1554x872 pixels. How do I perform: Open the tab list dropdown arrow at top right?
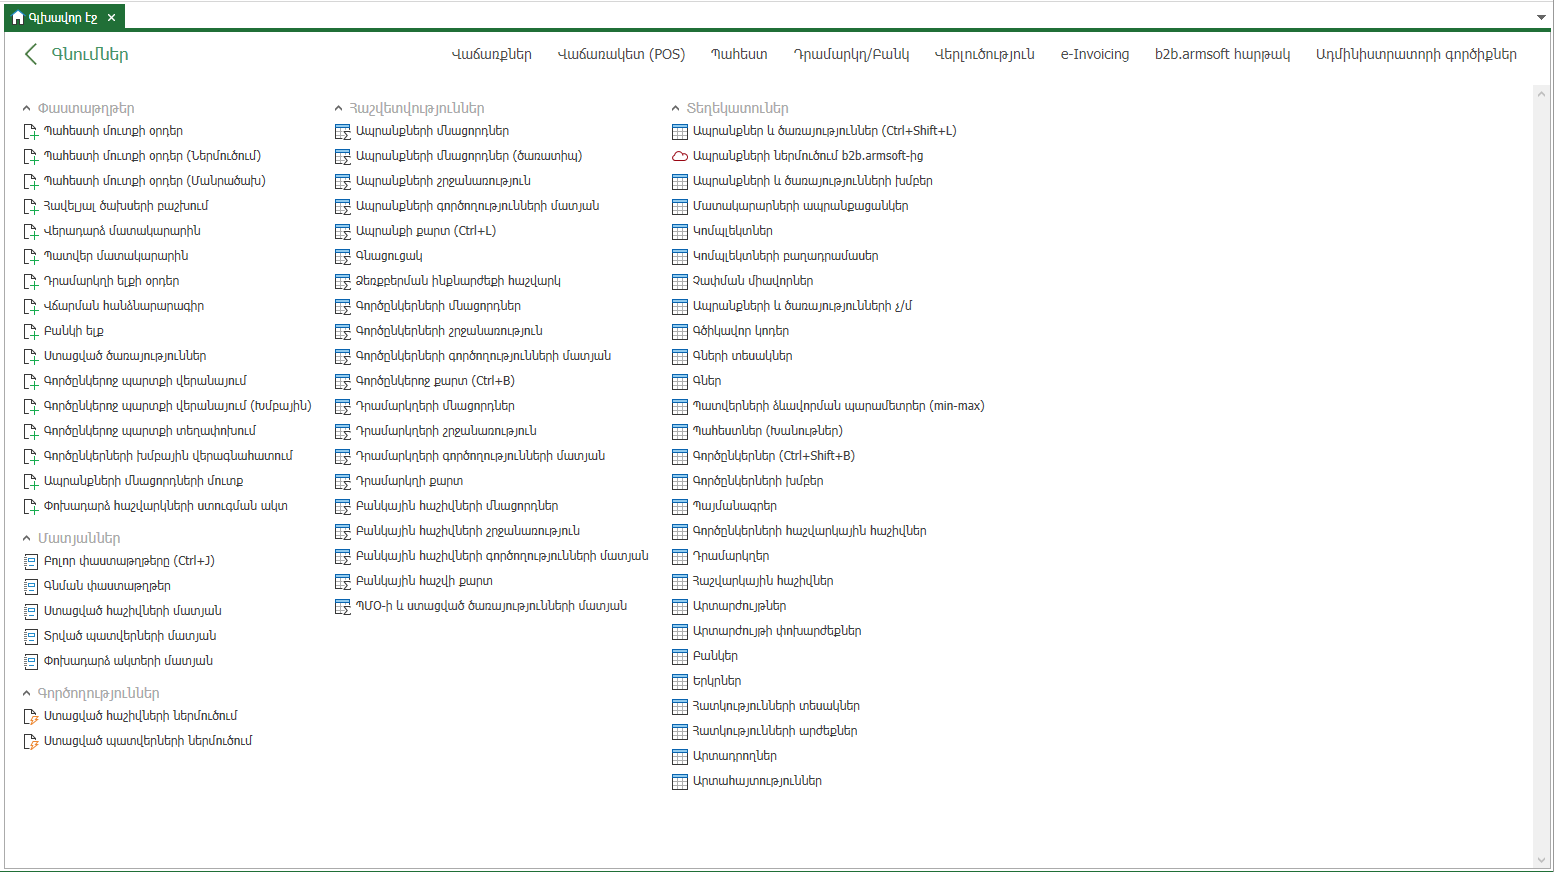1541,17
